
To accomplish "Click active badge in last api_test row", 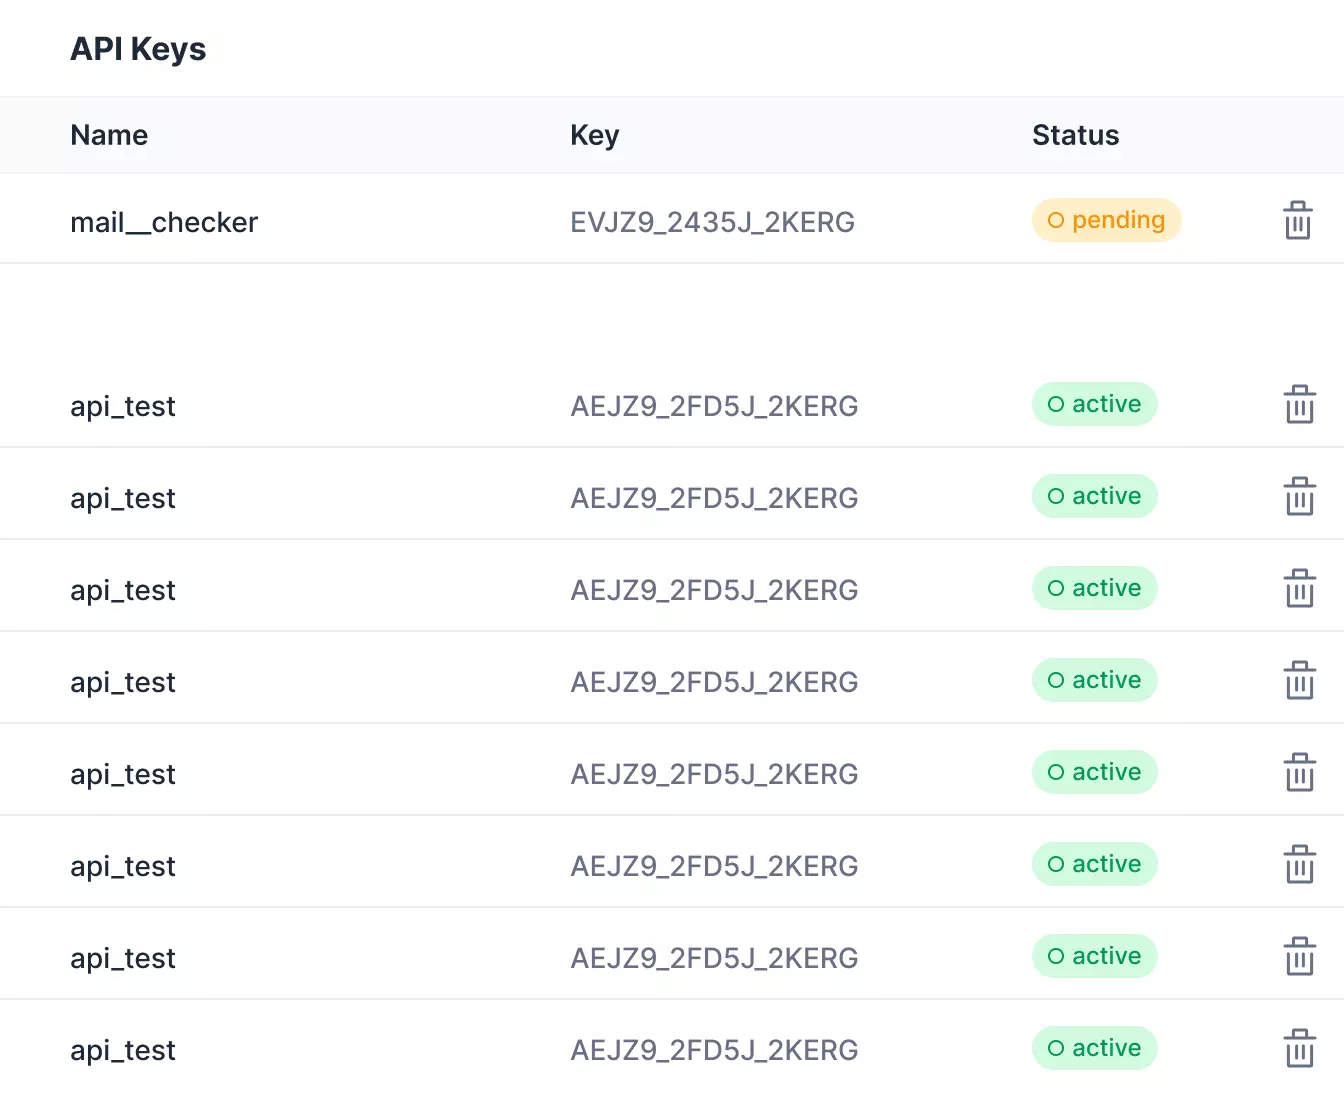I will 1094,1048.
